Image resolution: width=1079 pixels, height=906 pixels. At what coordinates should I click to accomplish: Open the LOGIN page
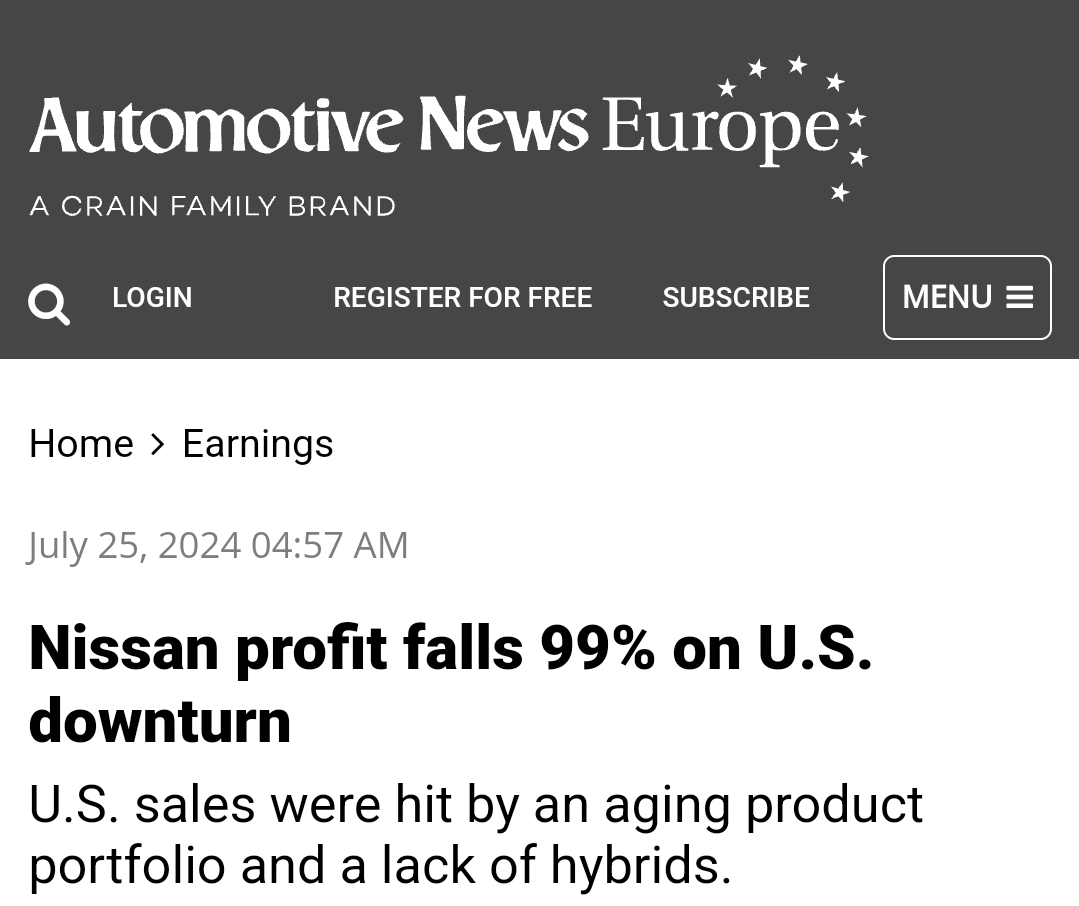152,297
